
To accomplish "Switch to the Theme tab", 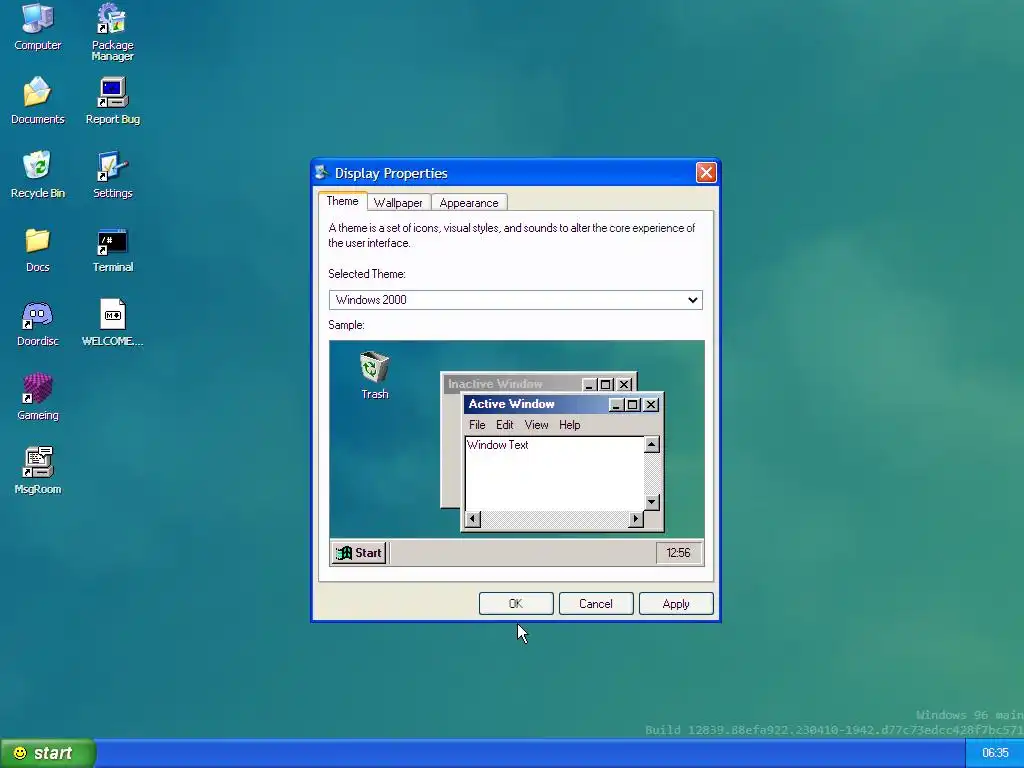I will (x=342, y=201).
